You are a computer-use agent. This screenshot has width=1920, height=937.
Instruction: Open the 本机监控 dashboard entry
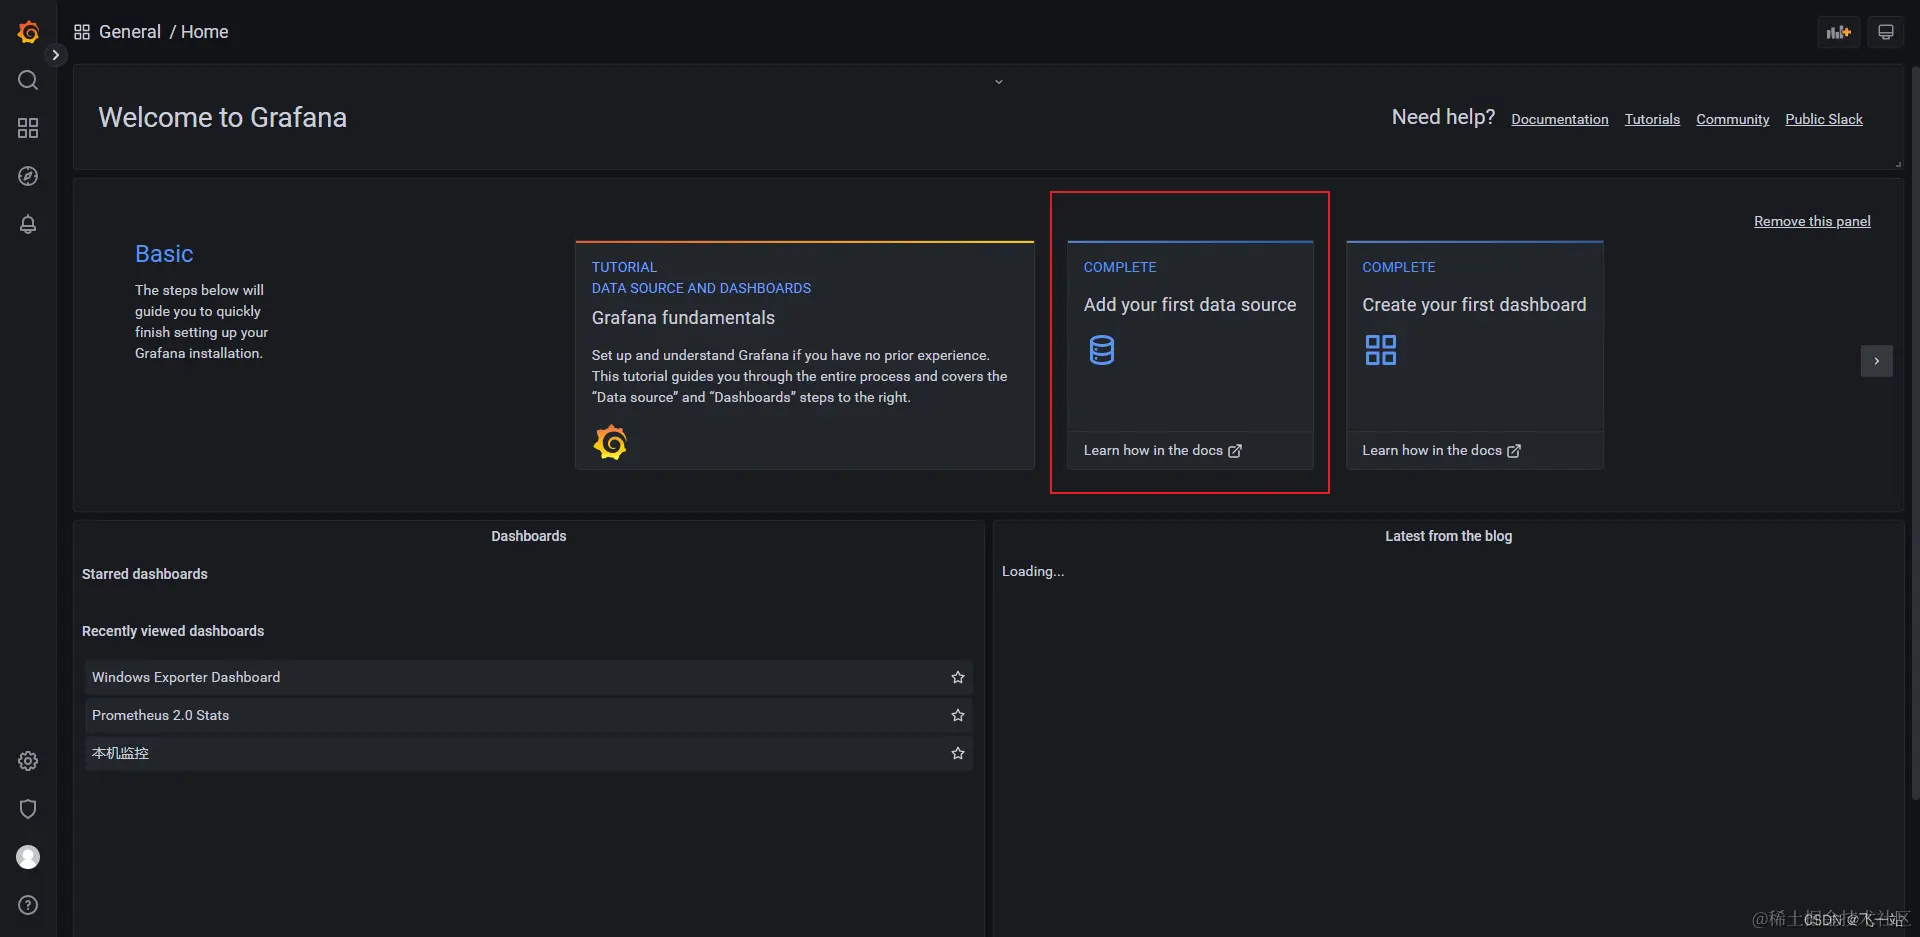coord(528,753)
